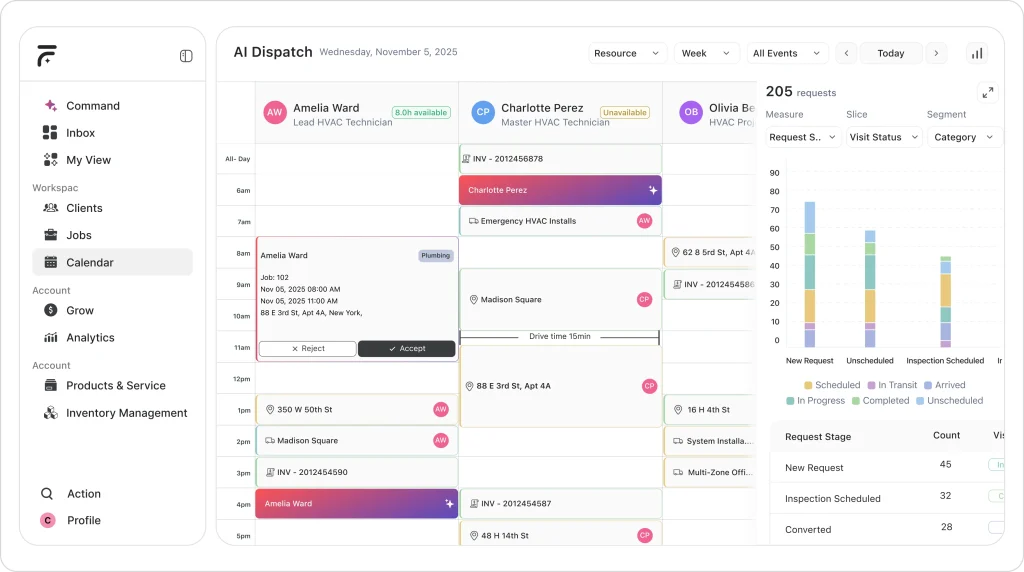Open the Command sparkle icon
The width and height of the screenshot is (1024, 572).
(x=50, y=106)
